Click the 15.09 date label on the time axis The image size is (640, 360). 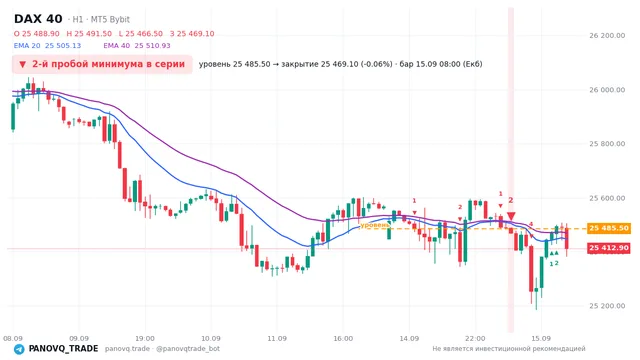(541, 338)
